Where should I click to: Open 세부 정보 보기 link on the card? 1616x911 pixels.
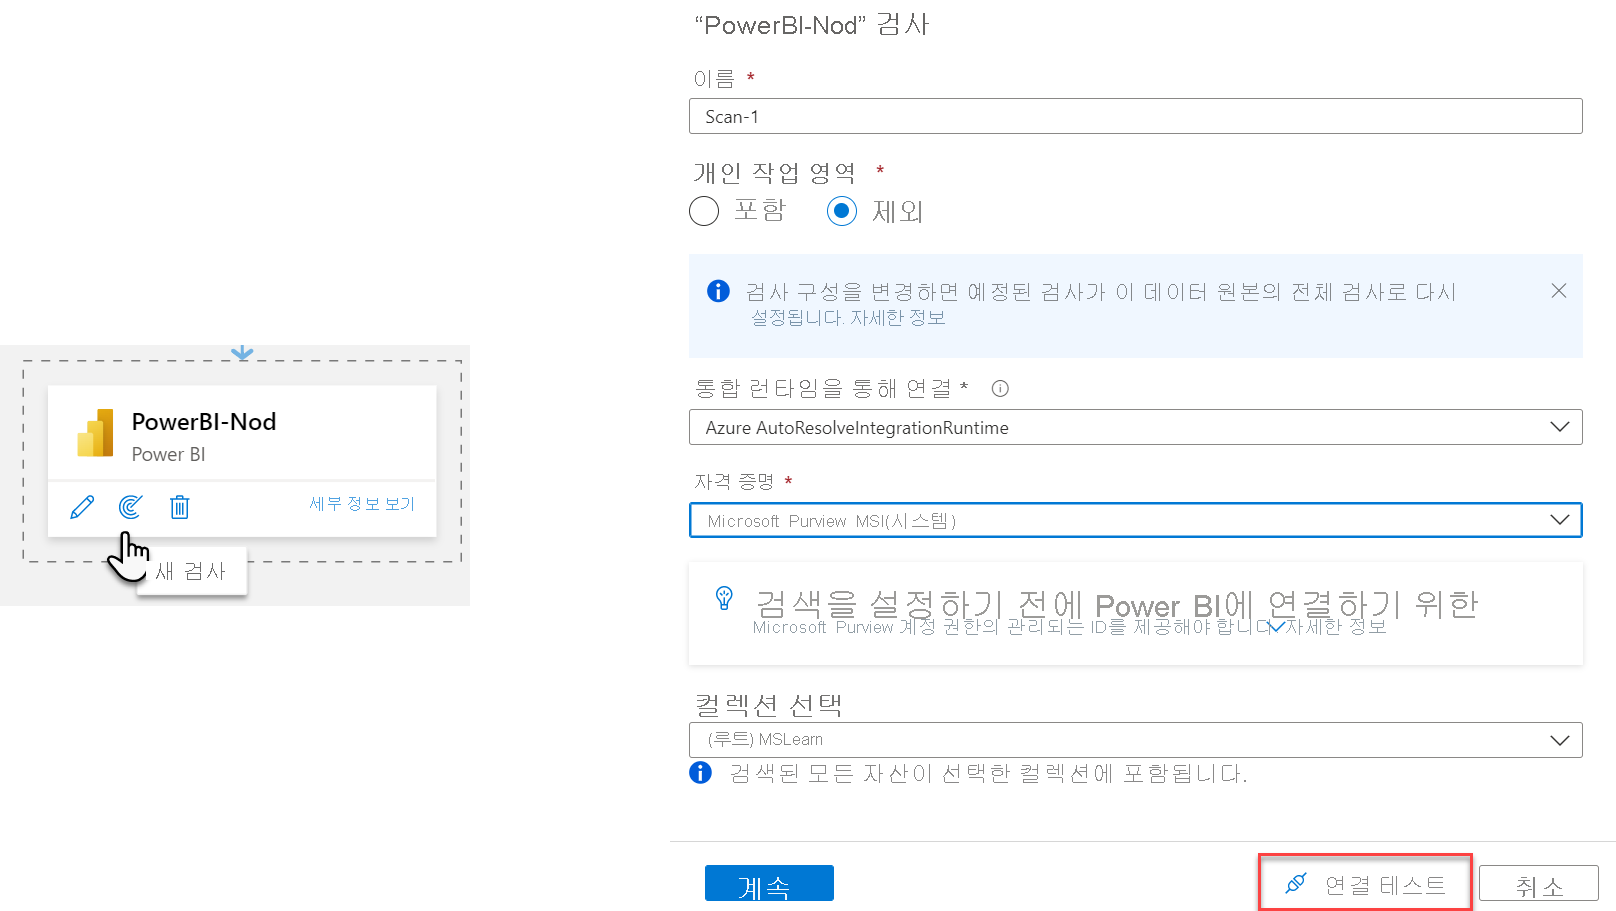362,504
